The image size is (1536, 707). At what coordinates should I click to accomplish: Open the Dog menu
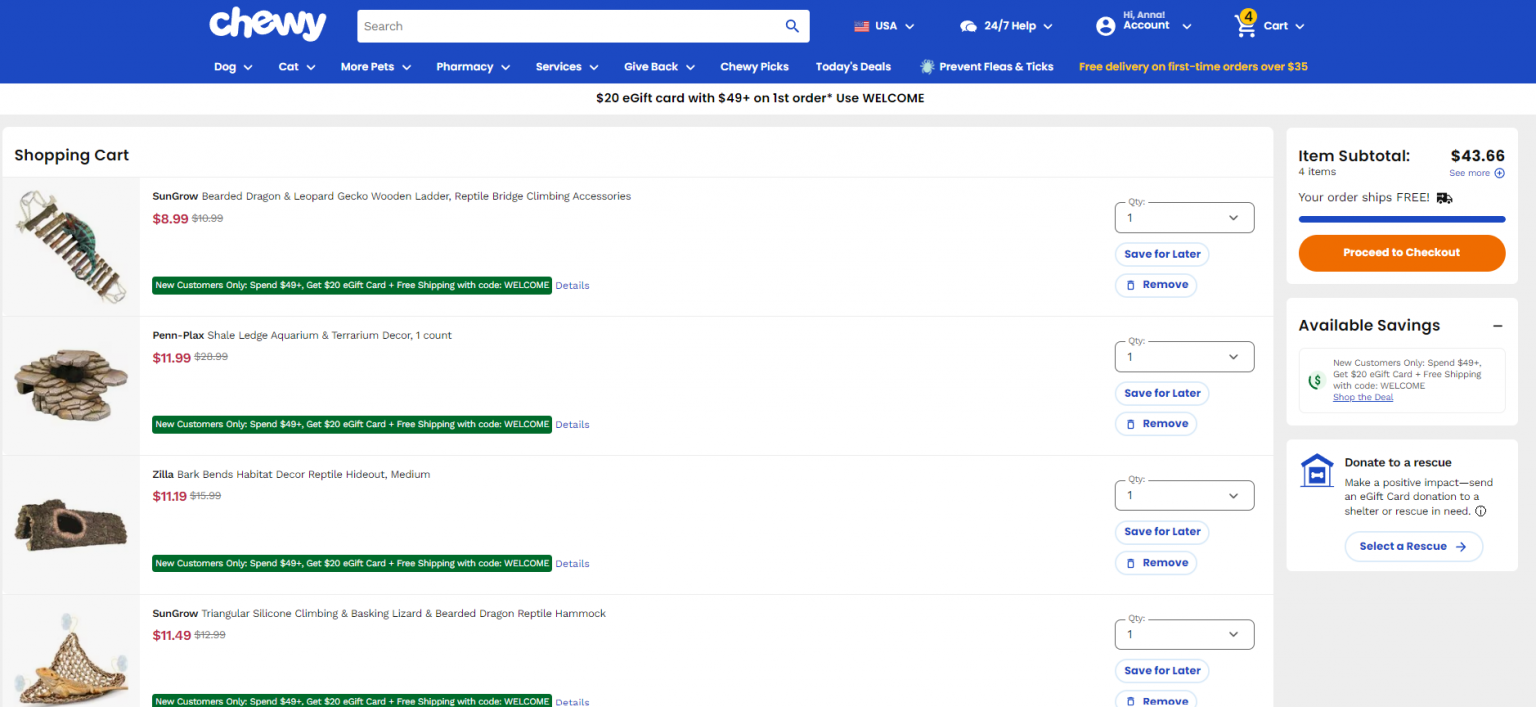click(233, 67)
